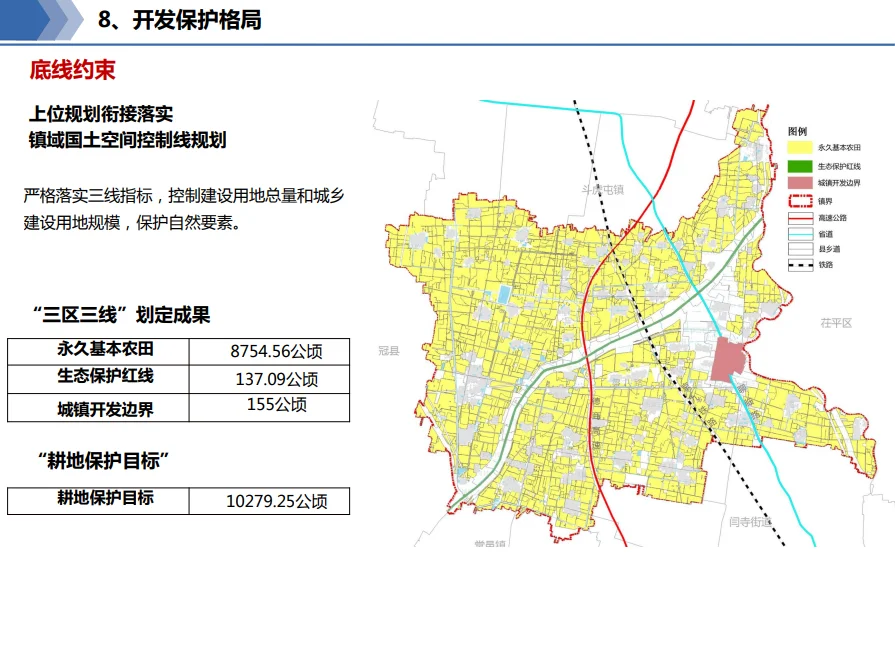This screenshot has width=895, height=670.
Task: Click the red 底线约束 heading
Action: (72, 70)
